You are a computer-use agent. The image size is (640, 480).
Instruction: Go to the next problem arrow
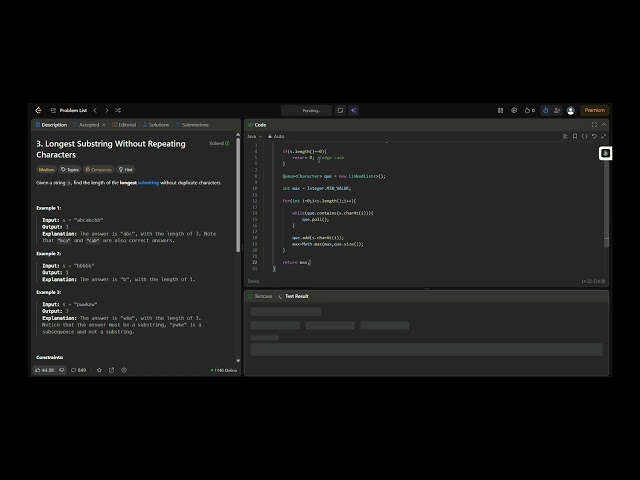107,110
